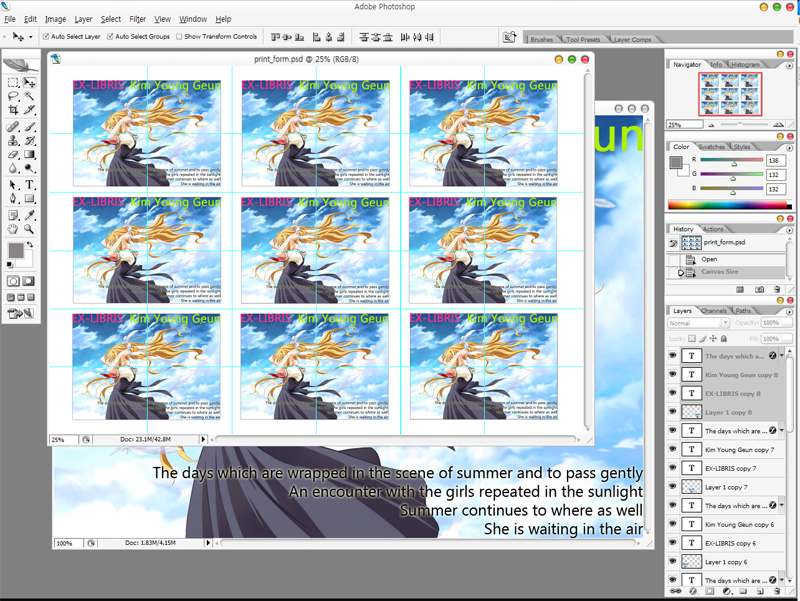
Task: Click the delete layer trash icon
Action: 777,591
